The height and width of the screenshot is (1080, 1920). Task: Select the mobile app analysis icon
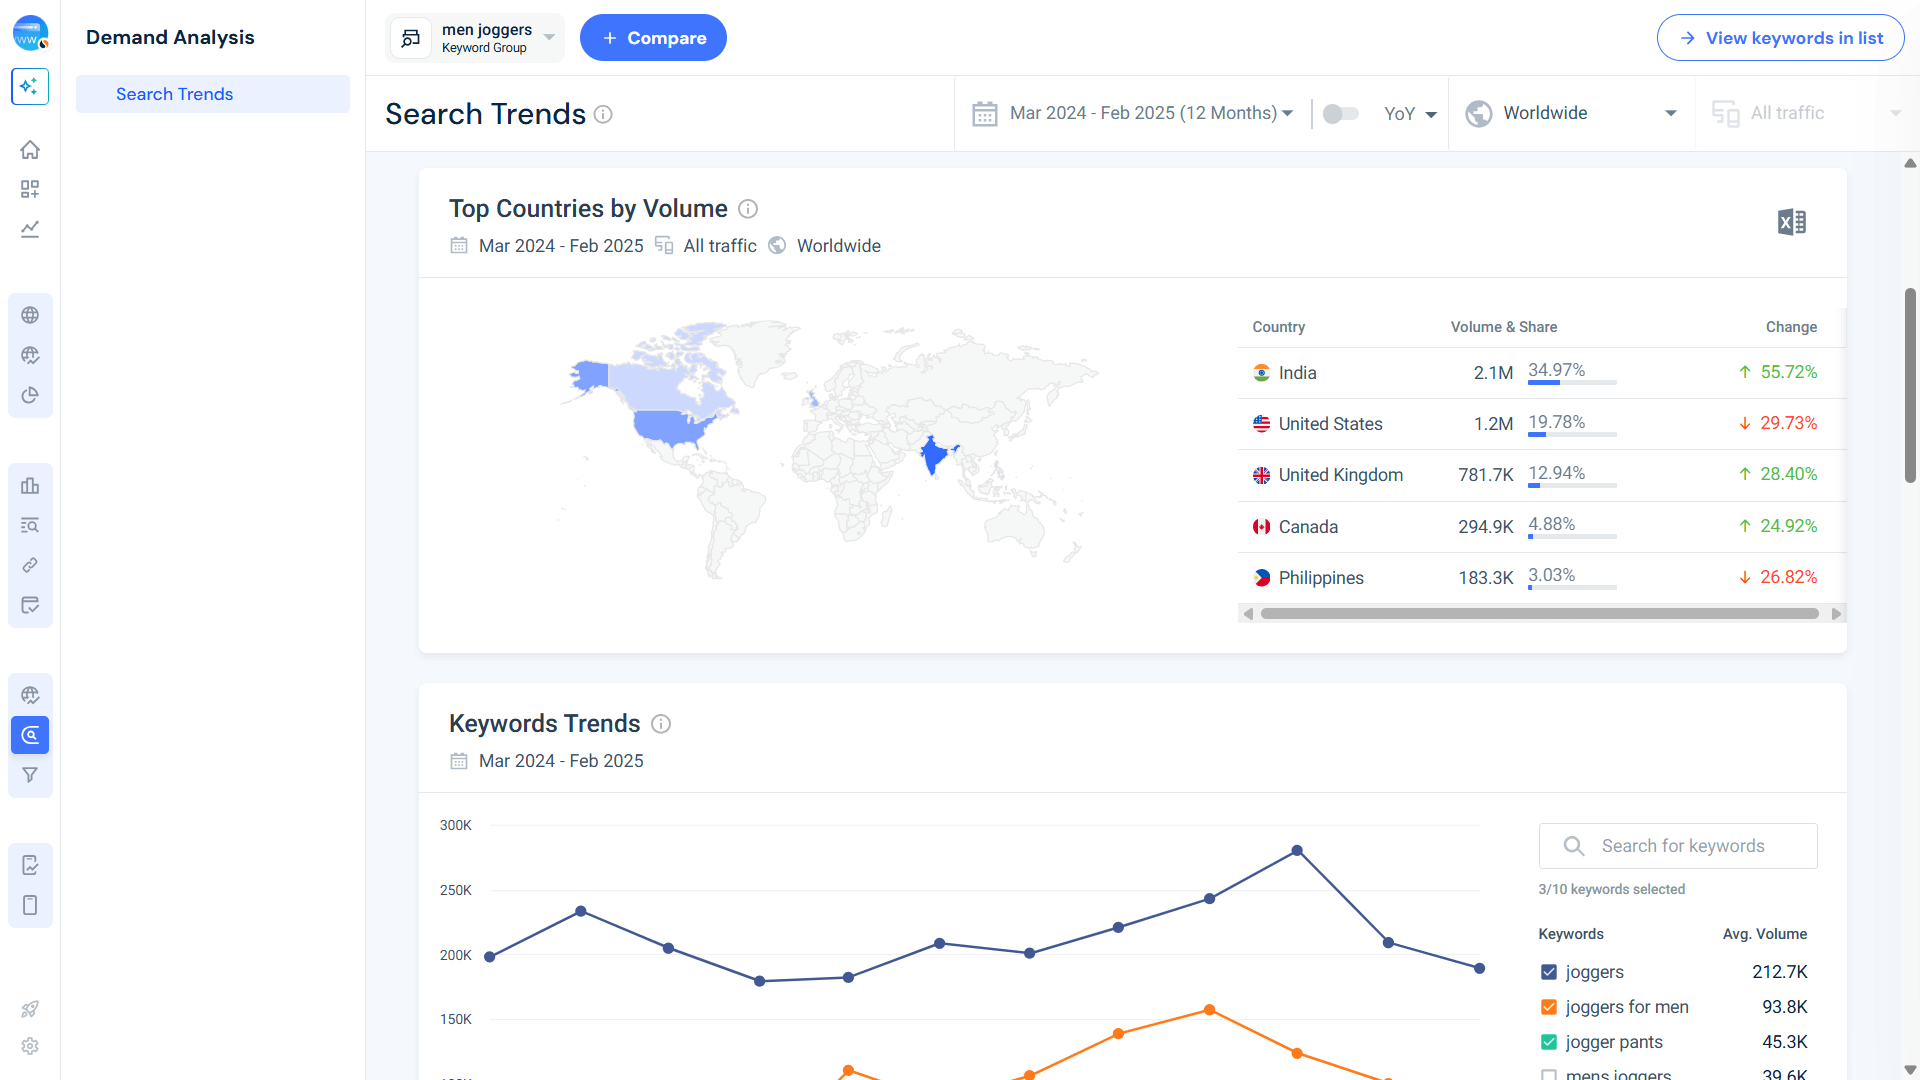click(x=30, y=903)
